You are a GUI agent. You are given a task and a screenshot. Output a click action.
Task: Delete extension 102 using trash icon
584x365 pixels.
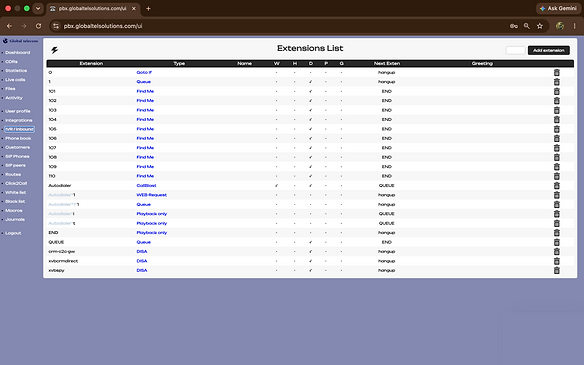[x=556, y=101]
